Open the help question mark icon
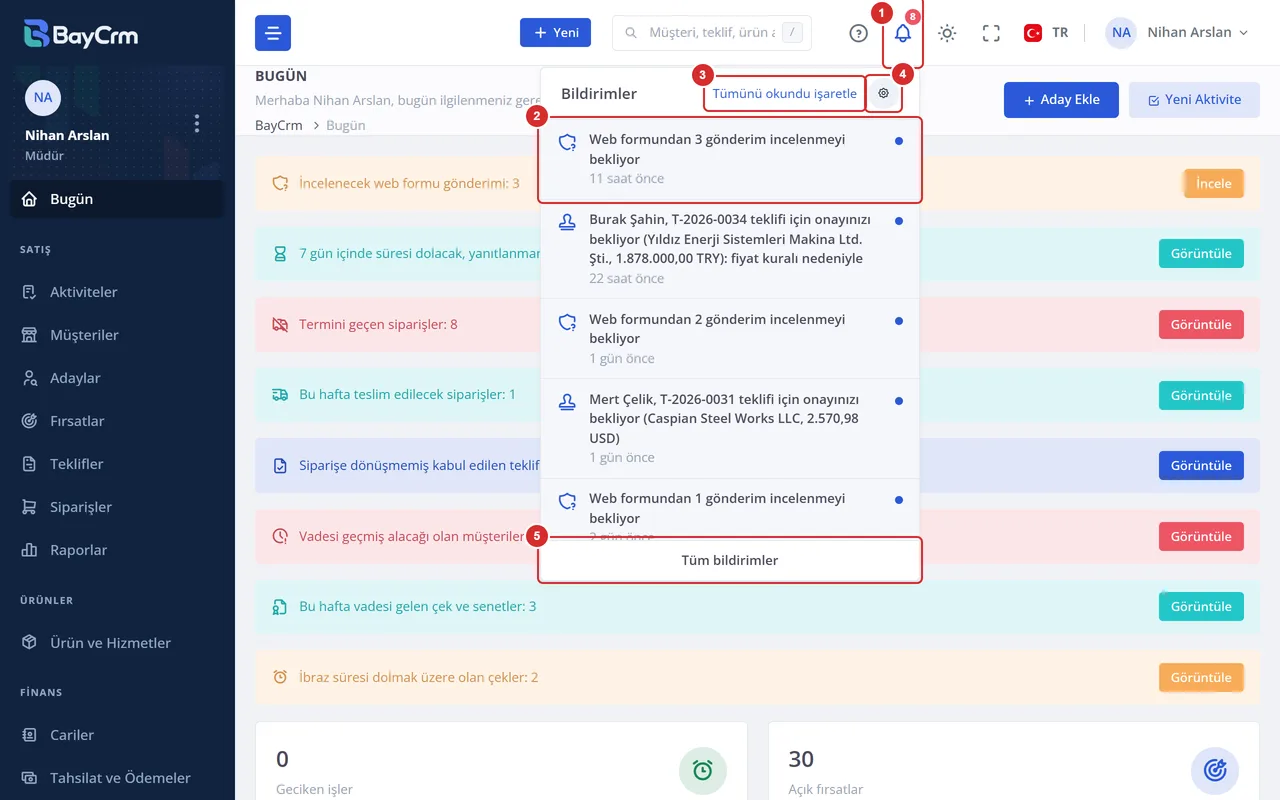1280x800 pixels. point(858,33)
